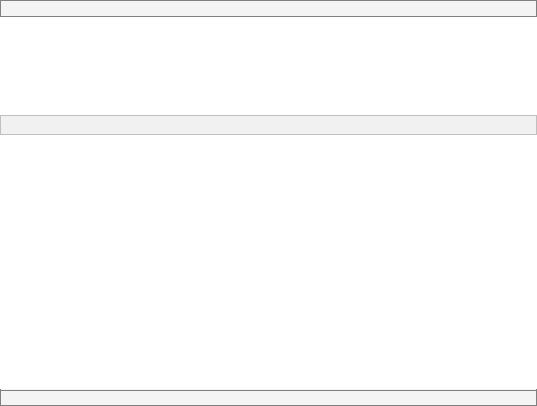537x406 pixels.
Task: Focus the top bar's empty field
Action: (268, 9)
